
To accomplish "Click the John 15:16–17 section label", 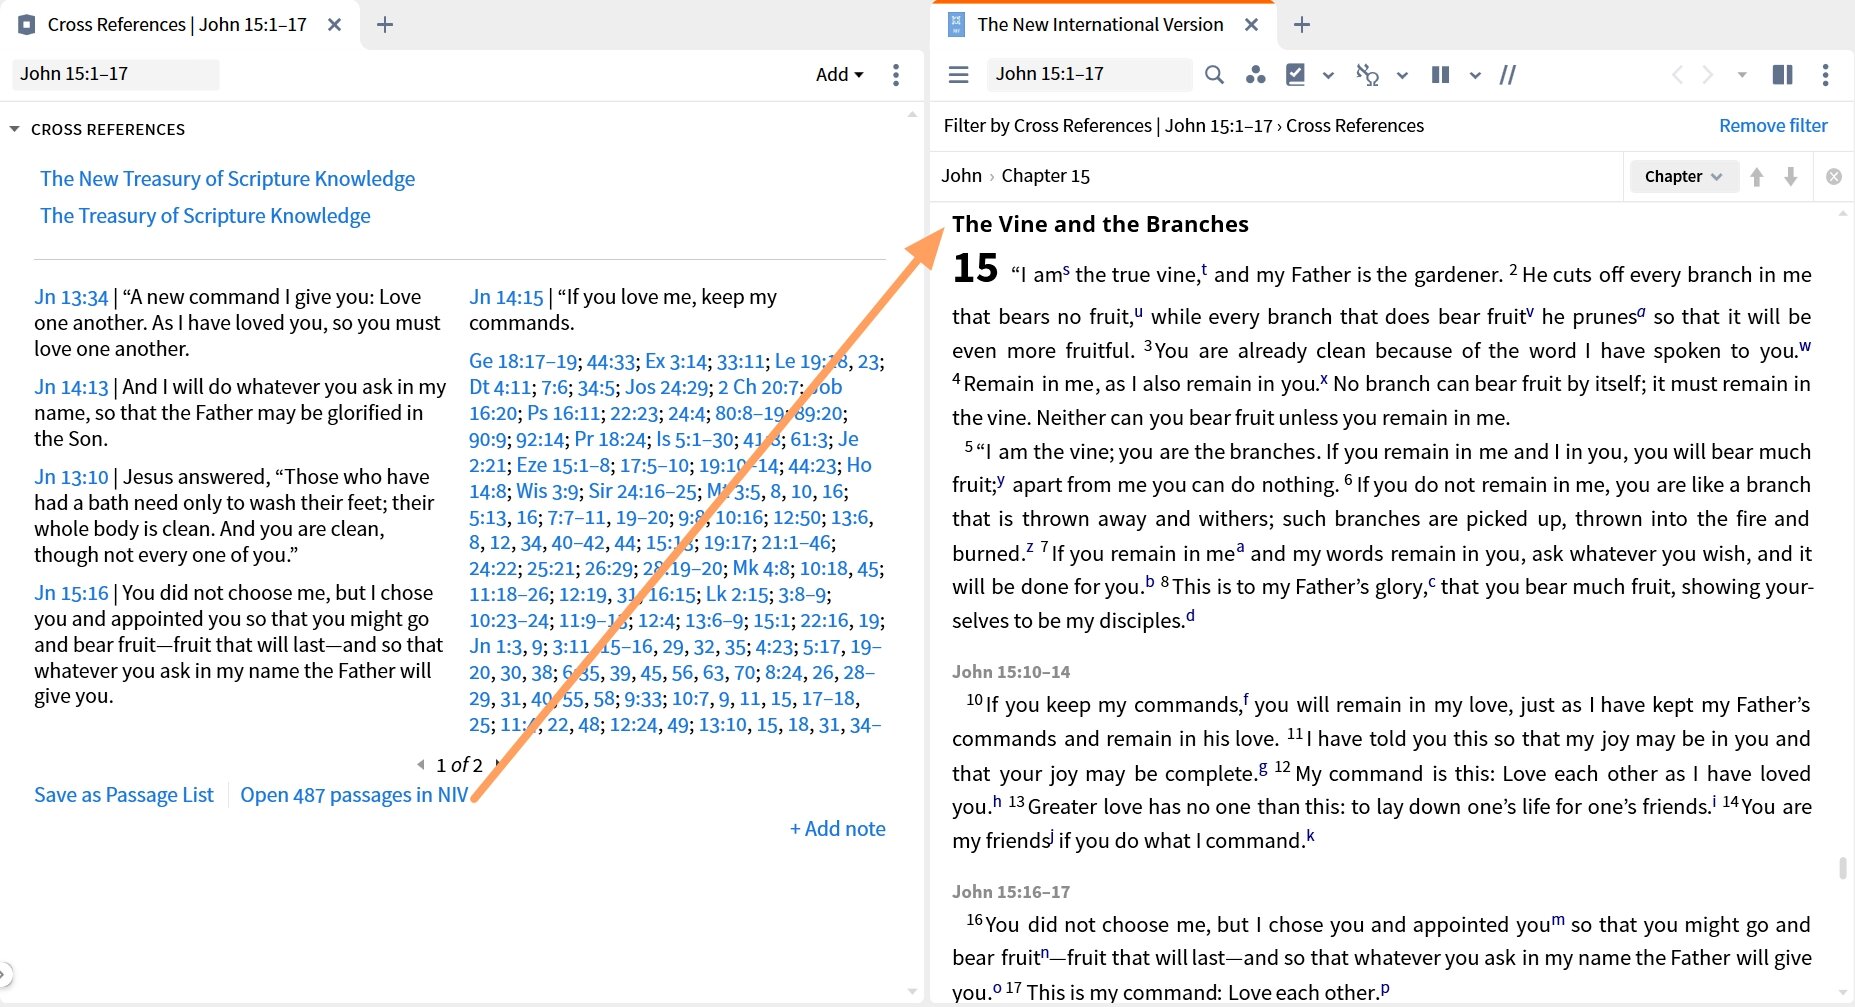I will pos(1010,892).
